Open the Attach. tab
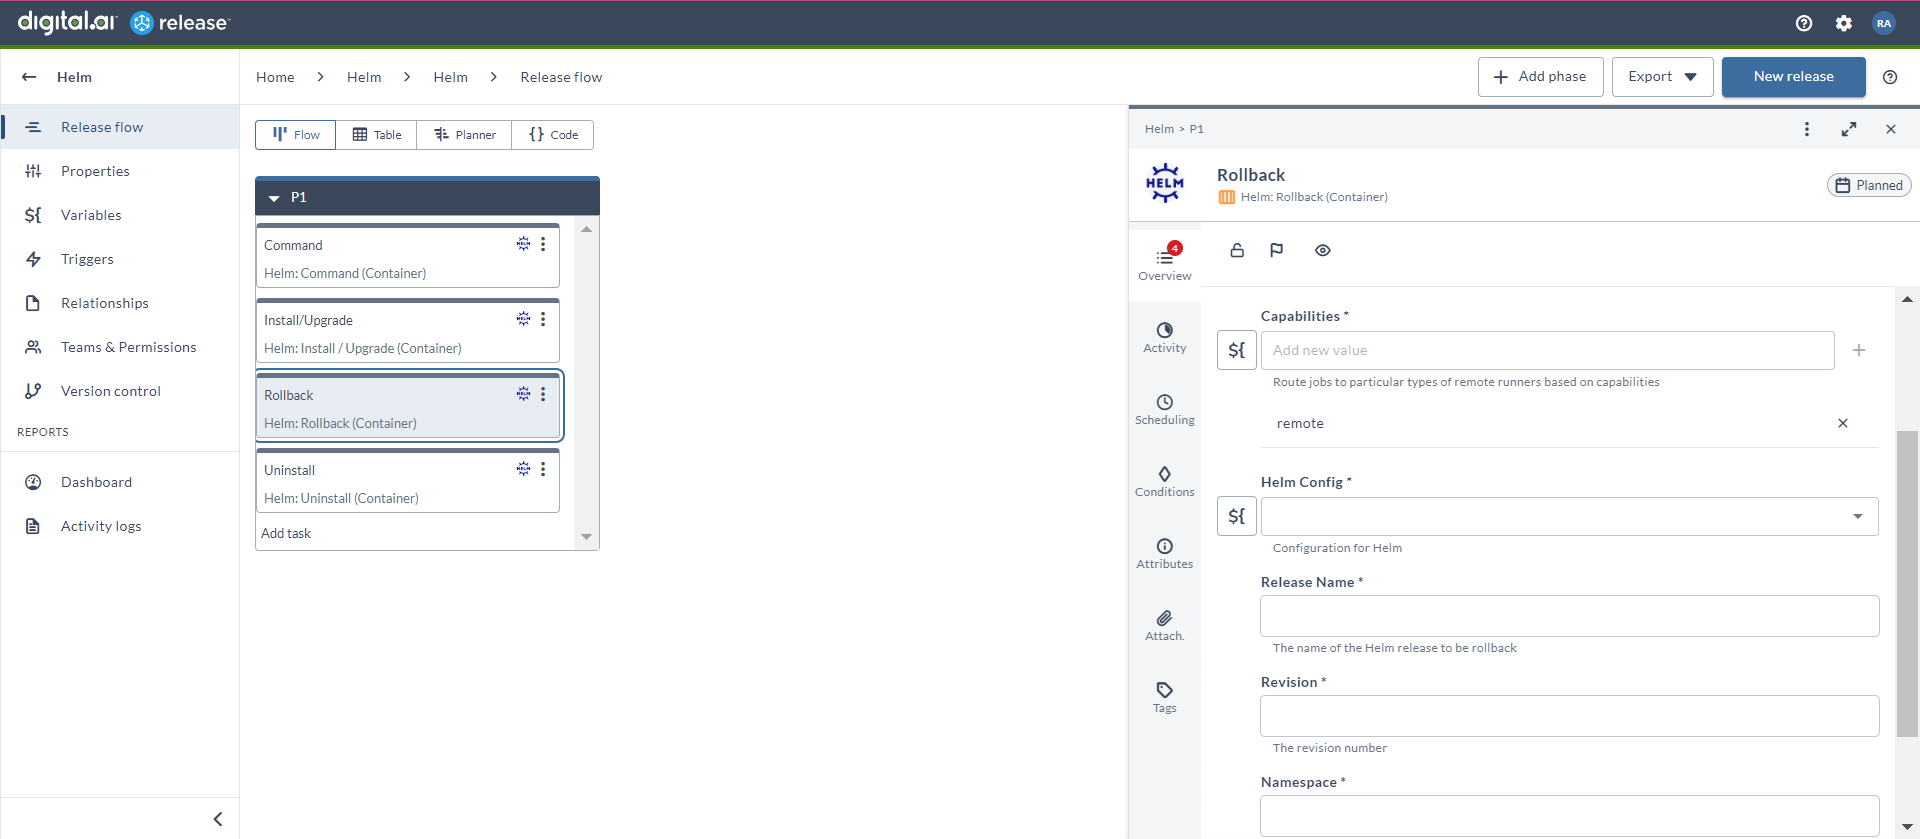Image resolution: width=1920 pixels, height=839 pixels. [x=1165, y=626]
